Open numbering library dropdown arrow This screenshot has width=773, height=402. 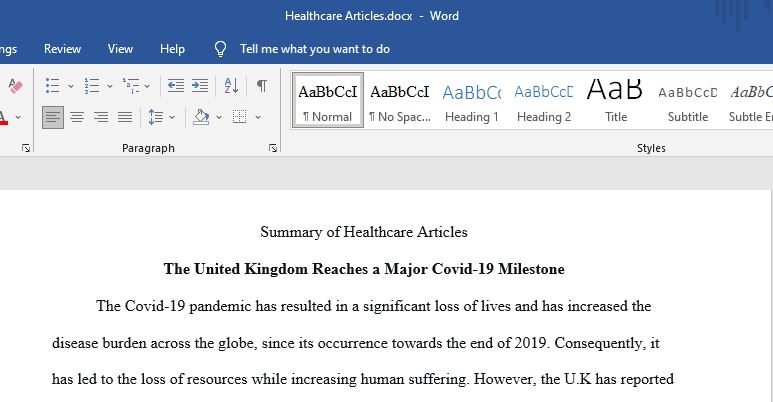pos(109,86)
